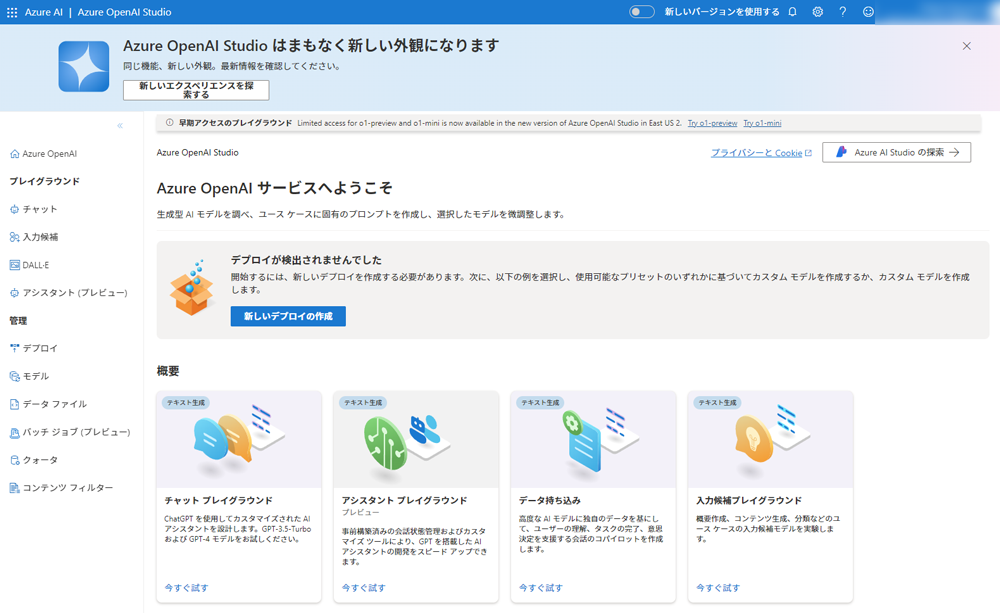
Task: Open バッチ ジョブ (プレビュー) in the sidebar
Action: [77, 432]
